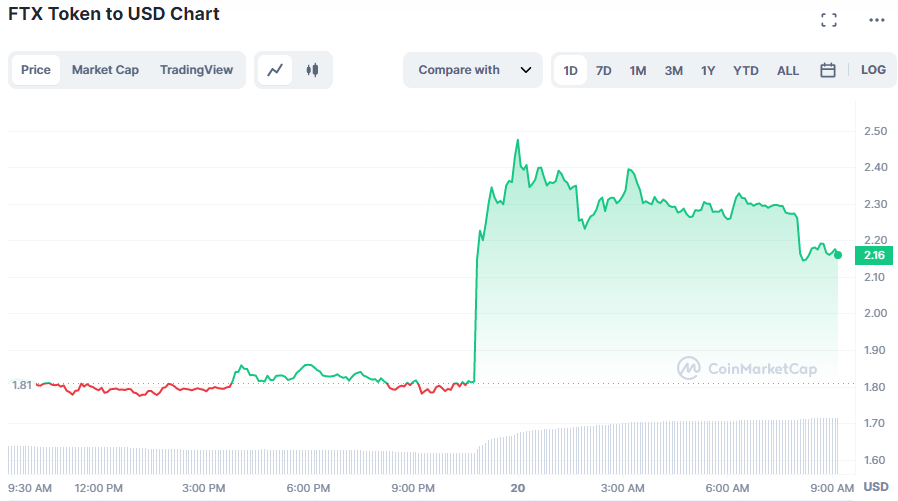Select the 7D time range

pos(604,70)
